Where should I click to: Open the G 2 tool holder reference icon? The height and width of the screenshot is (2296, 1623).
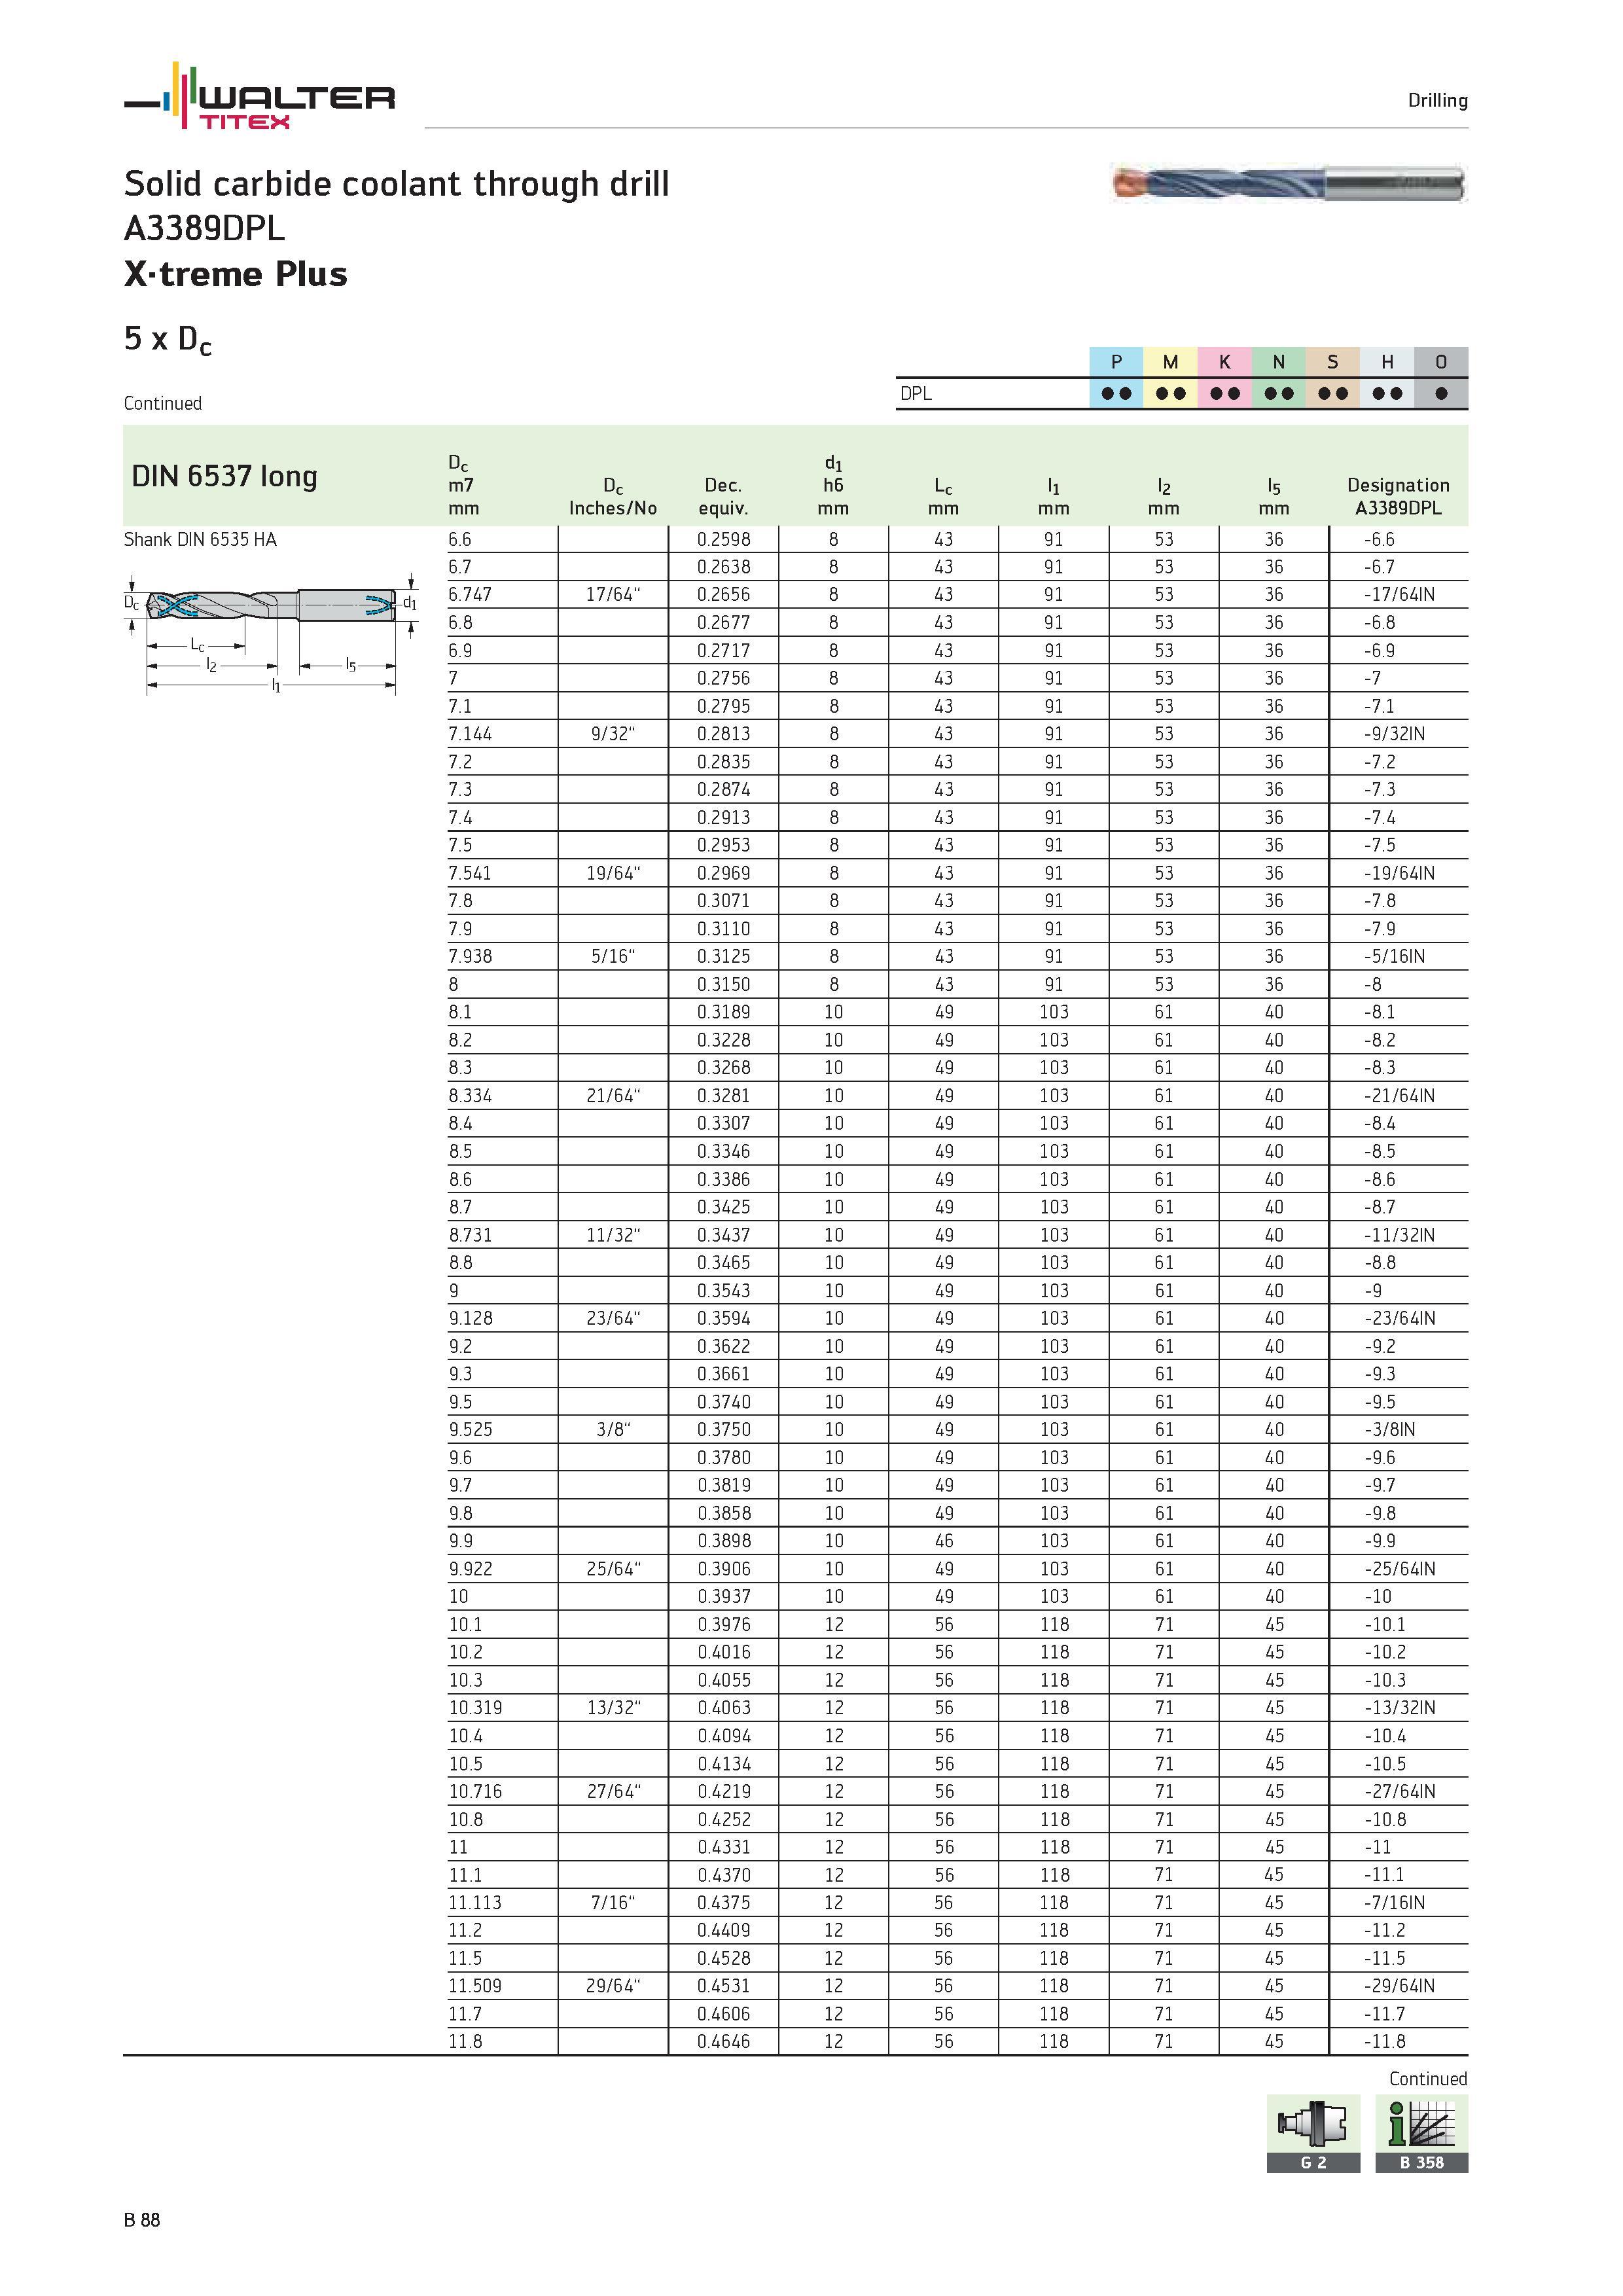click(1313, 2134)
